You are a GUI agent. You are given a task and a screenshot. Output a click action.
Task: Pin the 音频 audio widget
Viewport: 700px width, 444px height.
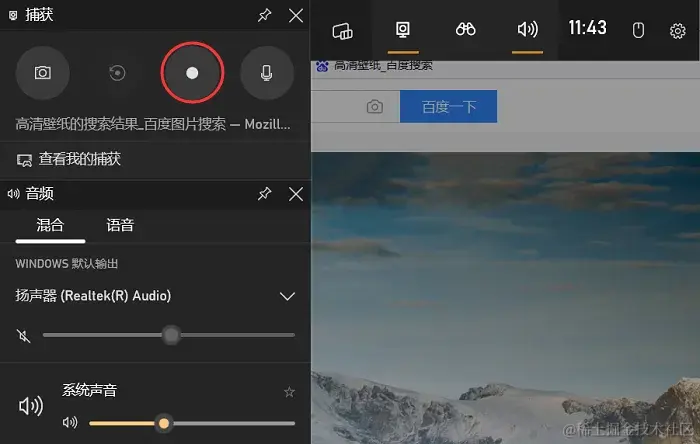click(x=264, y=194)
